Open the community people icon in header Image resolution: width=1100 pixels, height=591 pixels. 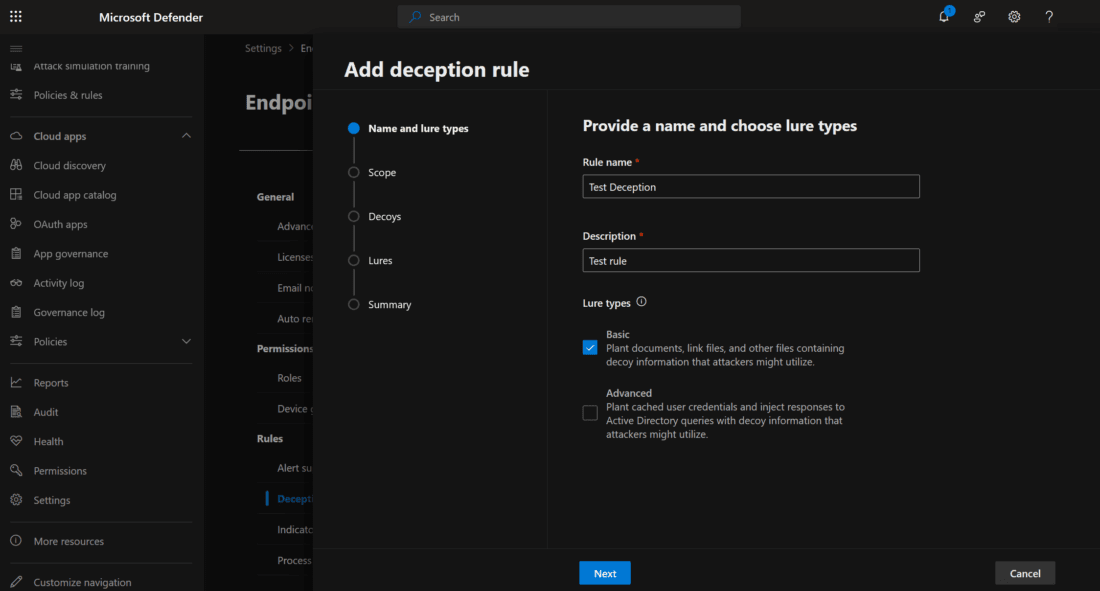[x=979, y=17]
